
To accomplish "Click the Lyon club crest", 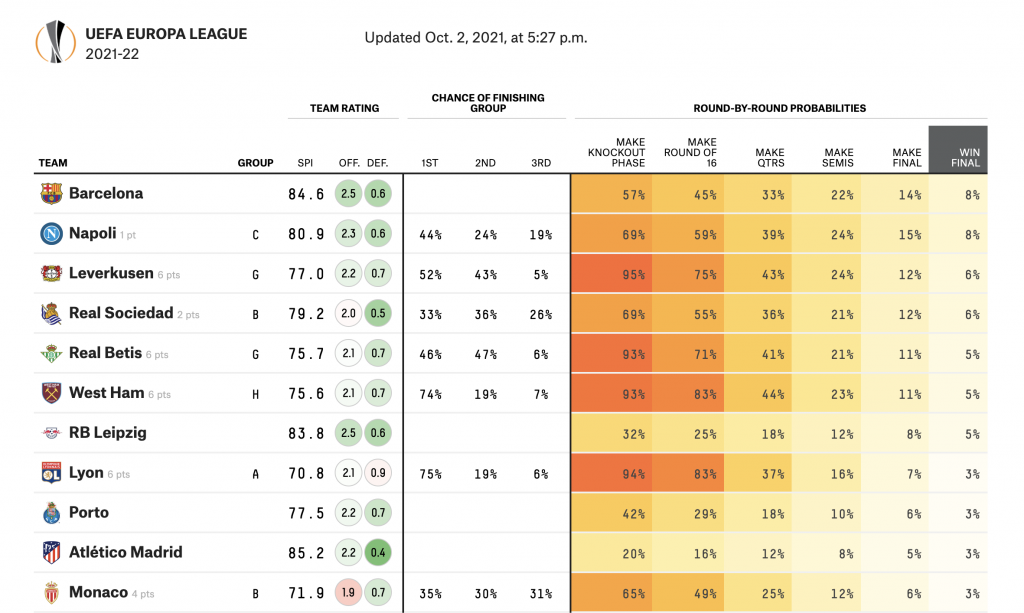I will [51, 473].
